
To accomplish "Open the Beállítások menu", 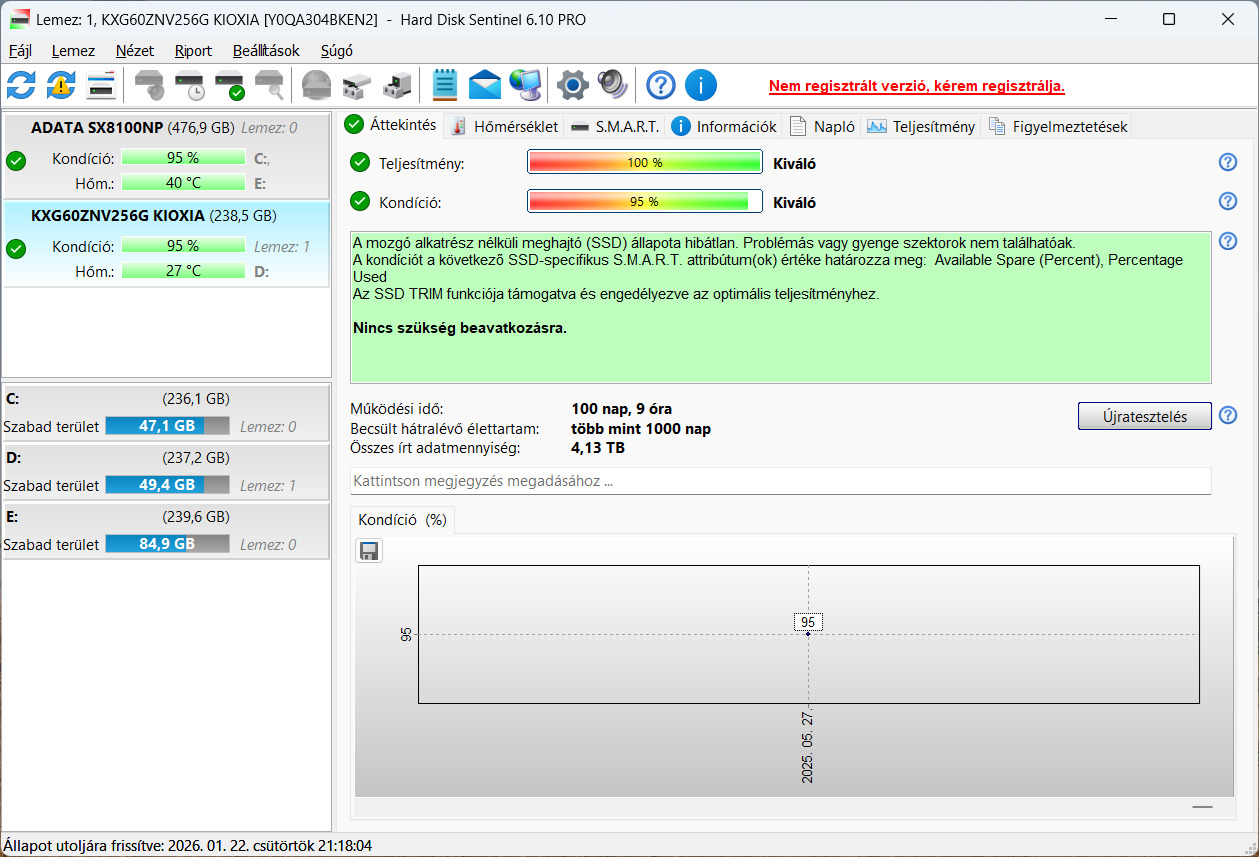I will 266,50.
